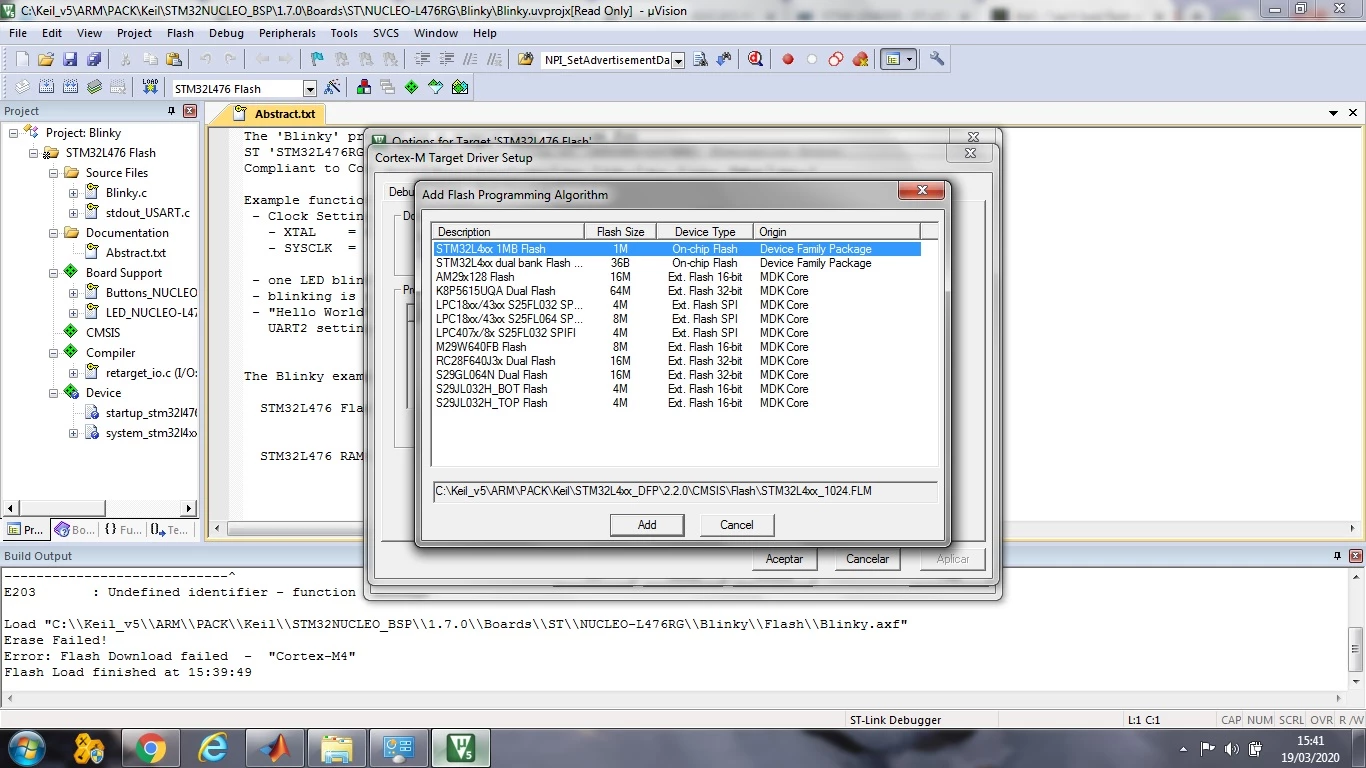Viewport: 1366px width, 768px height.
Task: Open the Debug menu
Action: (226, 33)
